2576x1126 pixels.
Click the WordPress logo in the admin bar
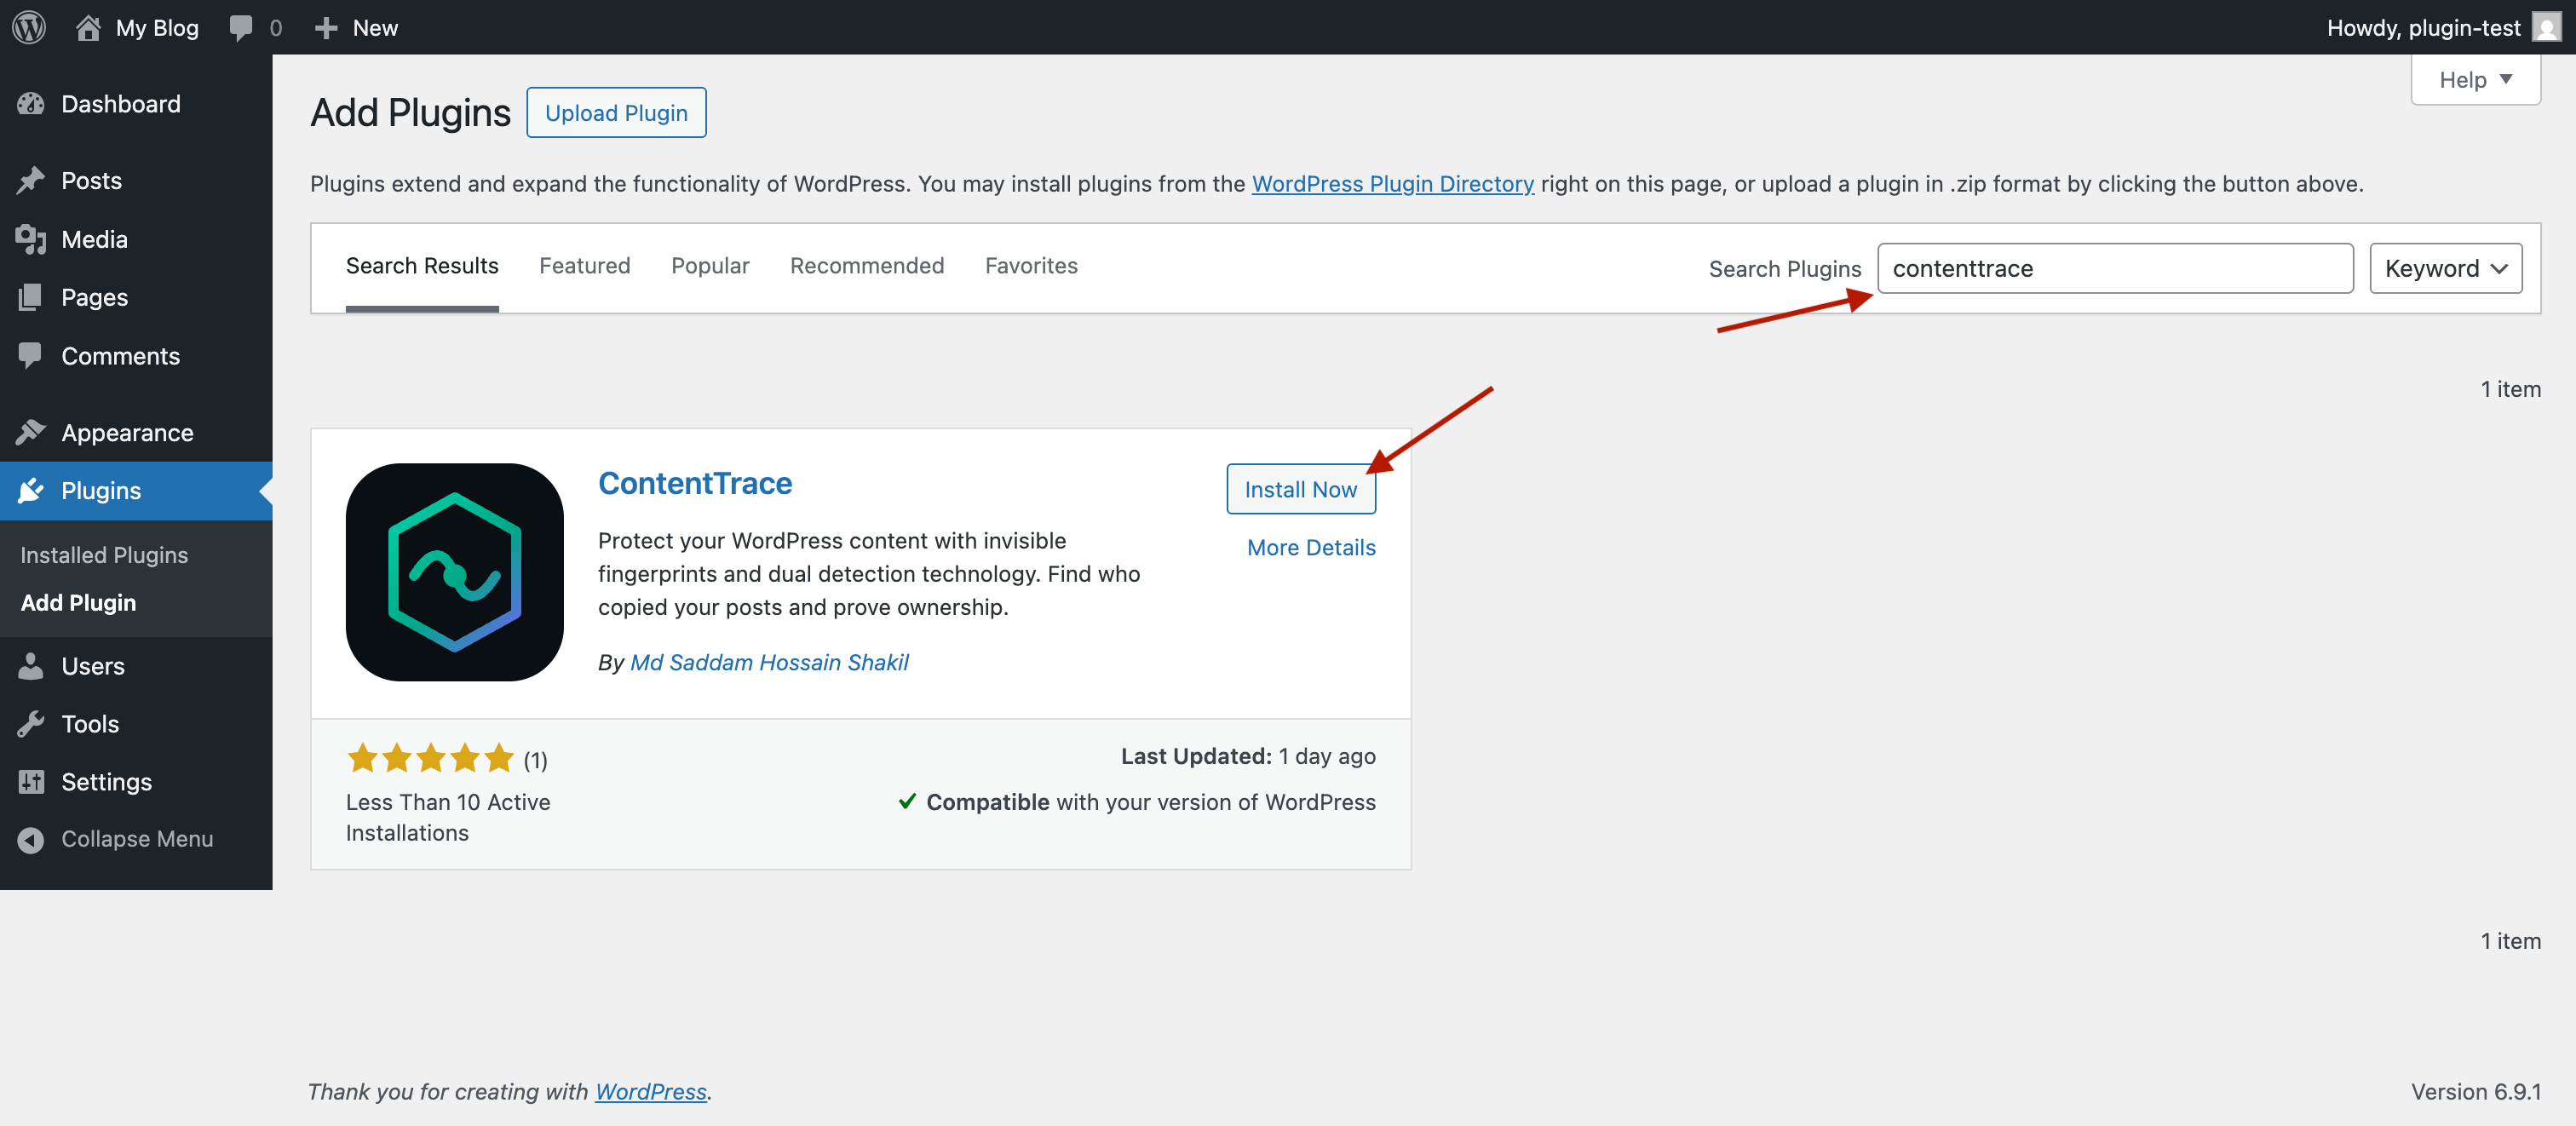[x=27, y=27]
